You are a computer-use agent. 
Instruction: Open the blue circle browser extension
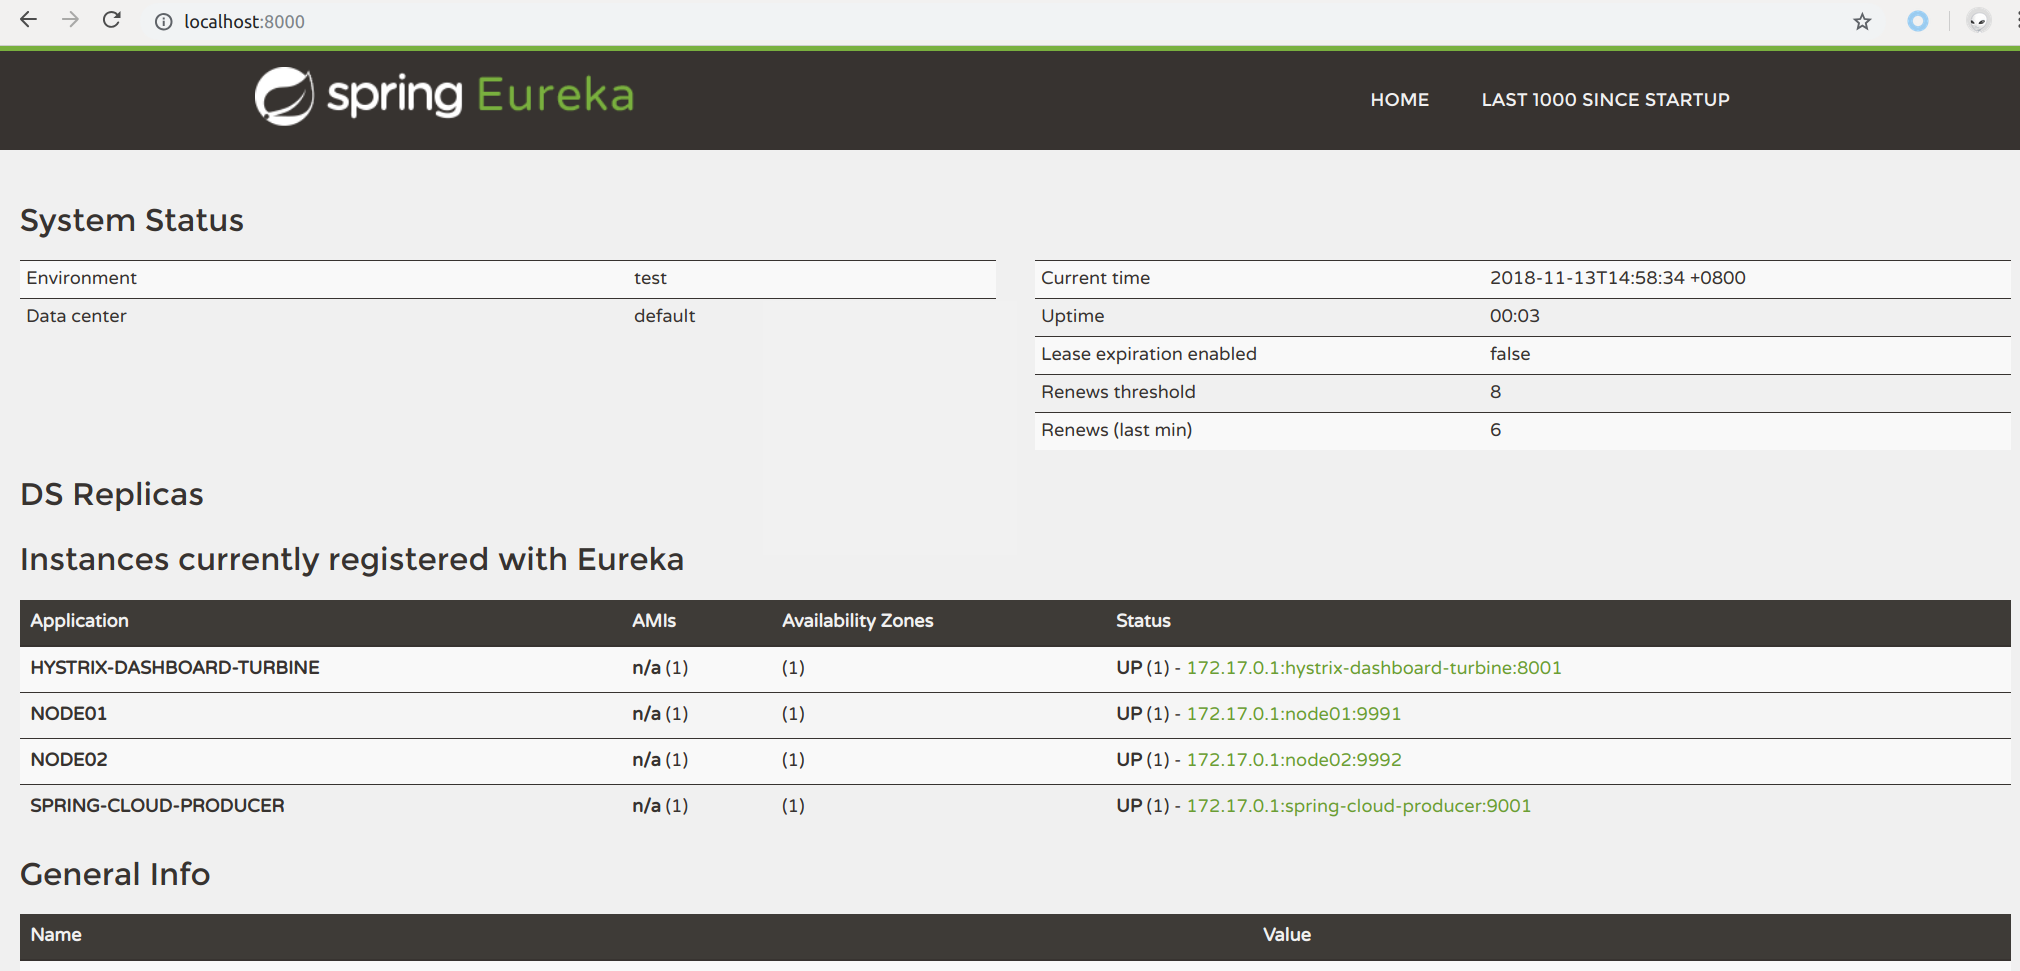1918,21
